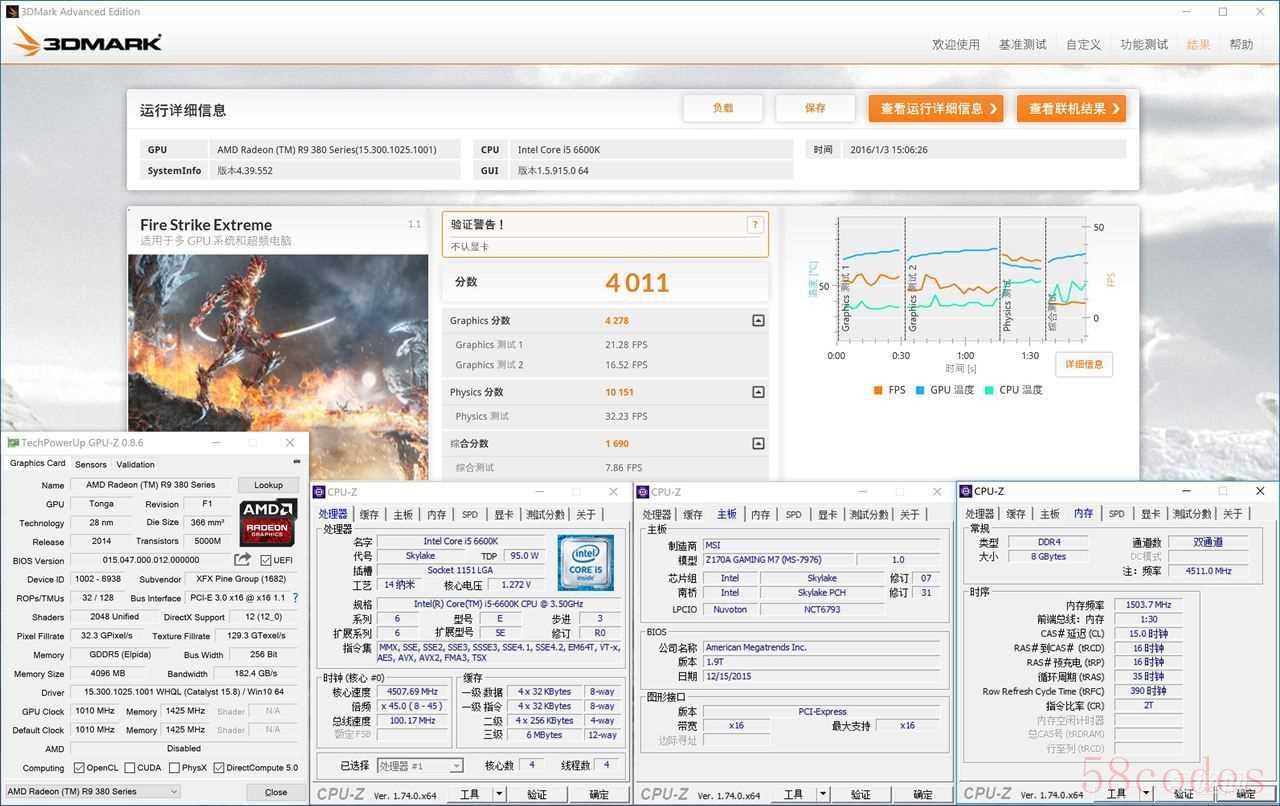Image resolution: width=1280 pixels, height=806 pixels.
Task: Switch to the Validation tab in GPU-Z
Action: (135, 464)
